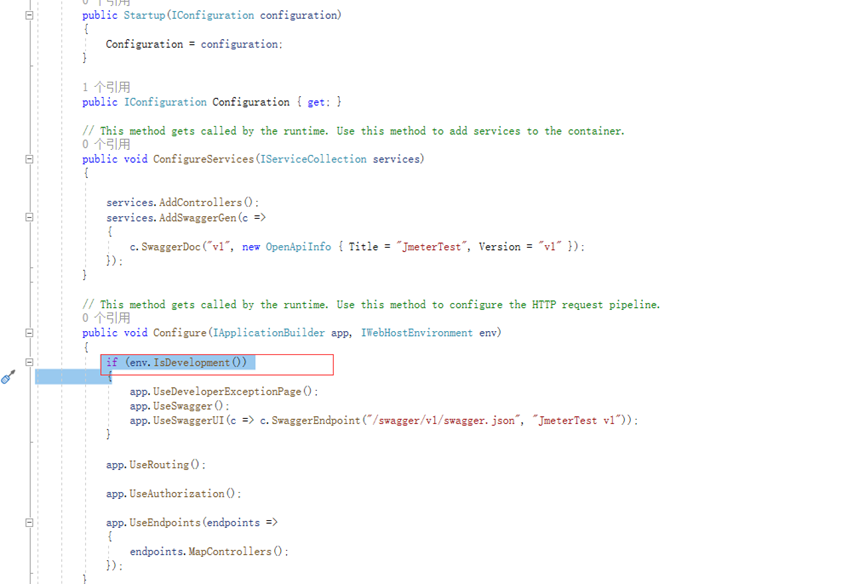
Task: Click comment about adding services to container
Action: click(353, 131)
